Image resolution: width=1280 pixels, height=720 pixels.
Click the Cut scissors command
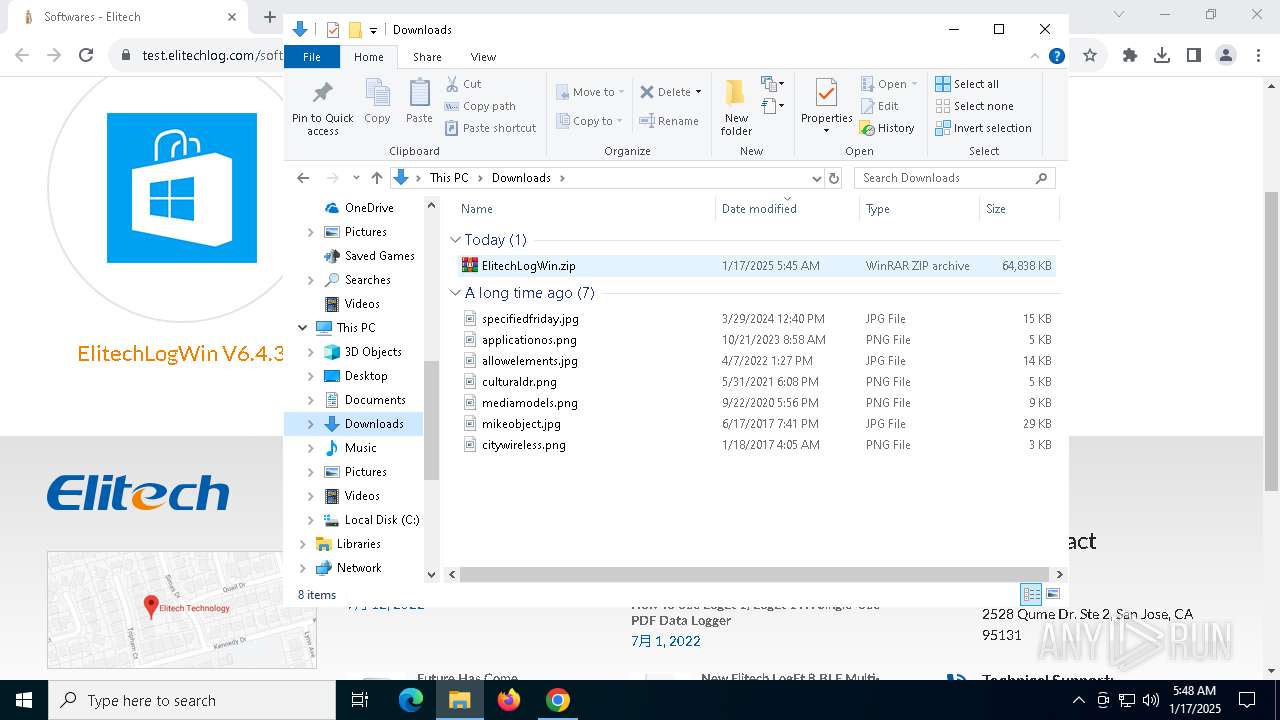463,84
